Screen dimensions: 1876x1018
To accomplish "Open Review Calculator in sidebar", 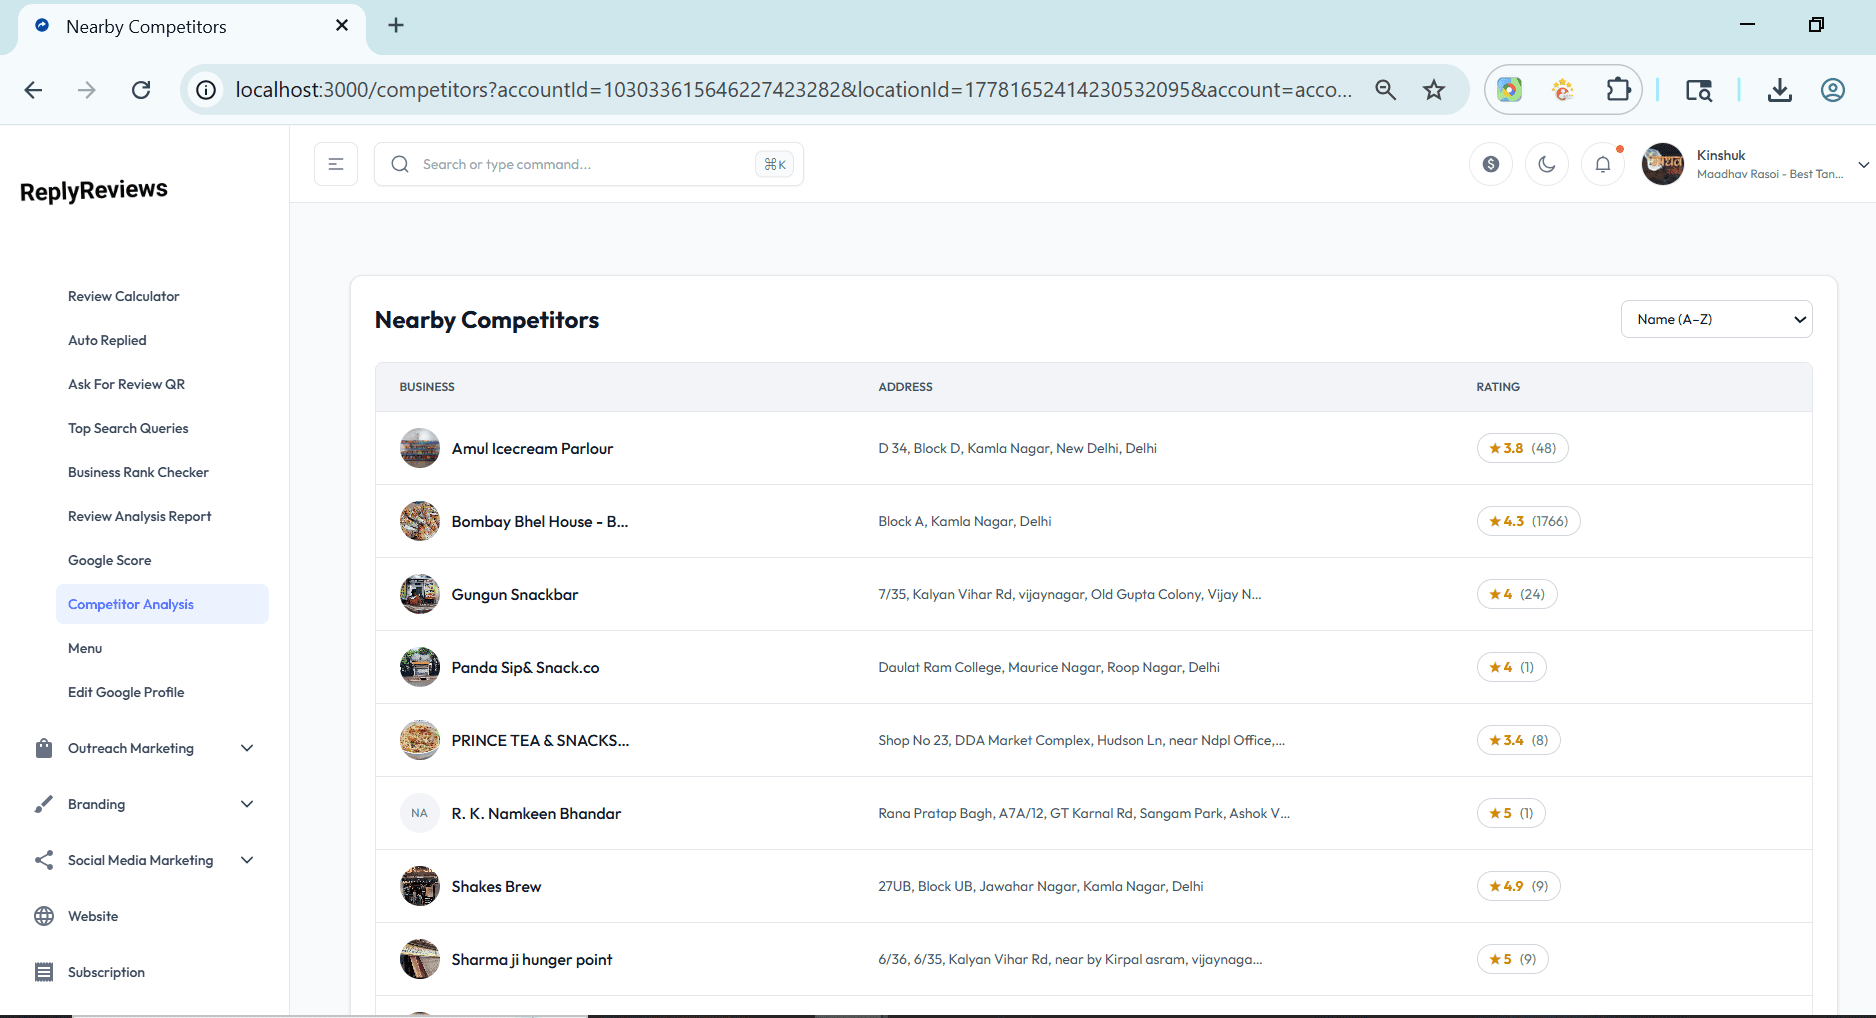I will pyautogui.click(x=124, y=296).
